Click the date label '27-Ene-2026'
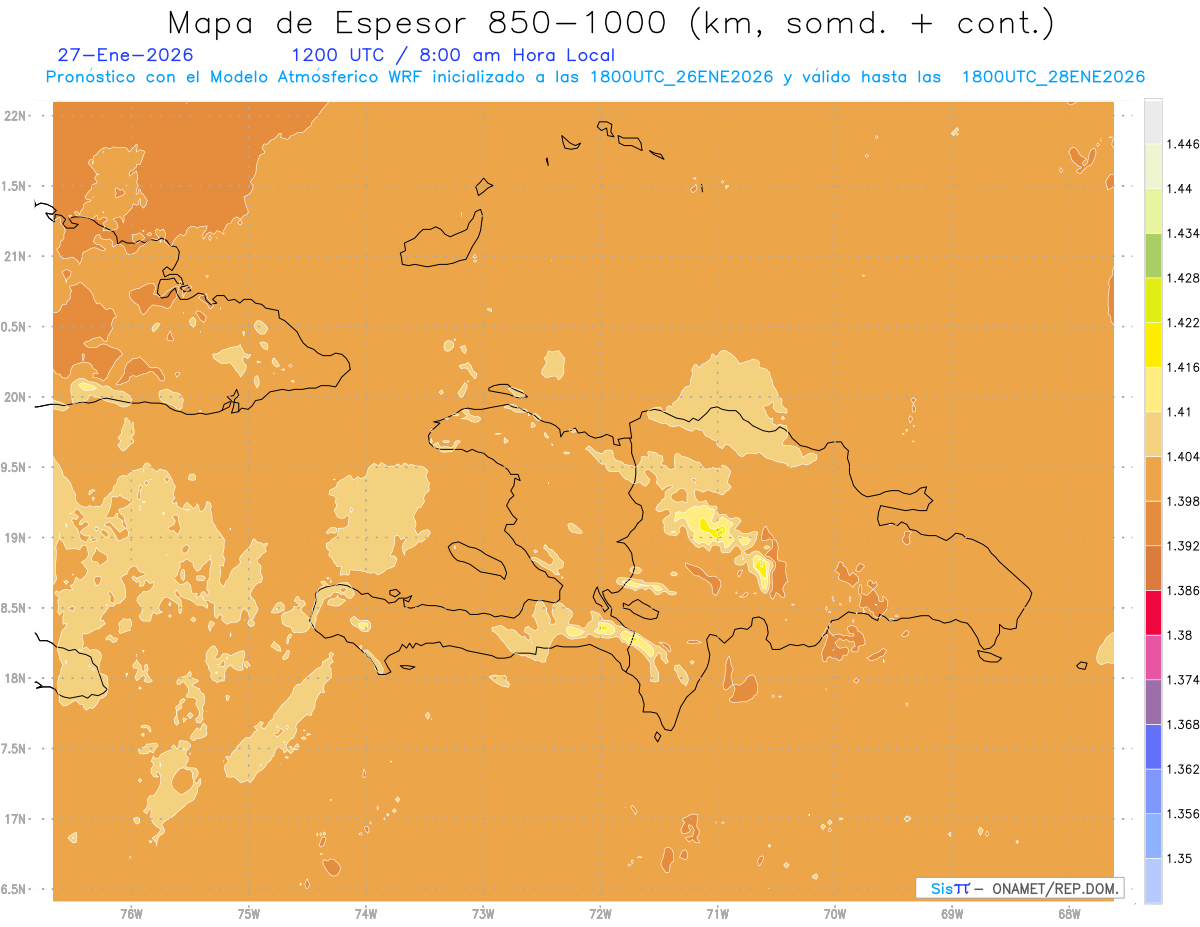This screenshot has width=1200, height=927. pyautogui.click(x=127, y=55)
